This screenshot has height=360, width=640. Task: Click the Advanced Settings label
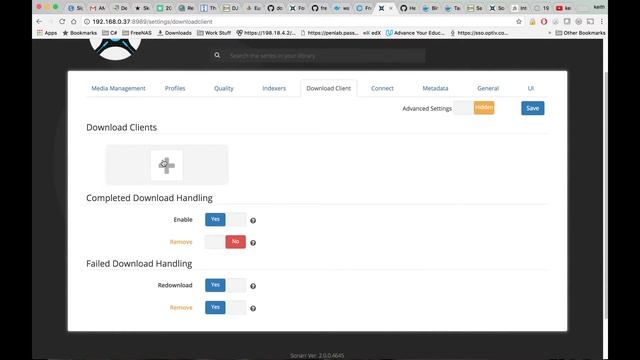click(x=427, y=109)
